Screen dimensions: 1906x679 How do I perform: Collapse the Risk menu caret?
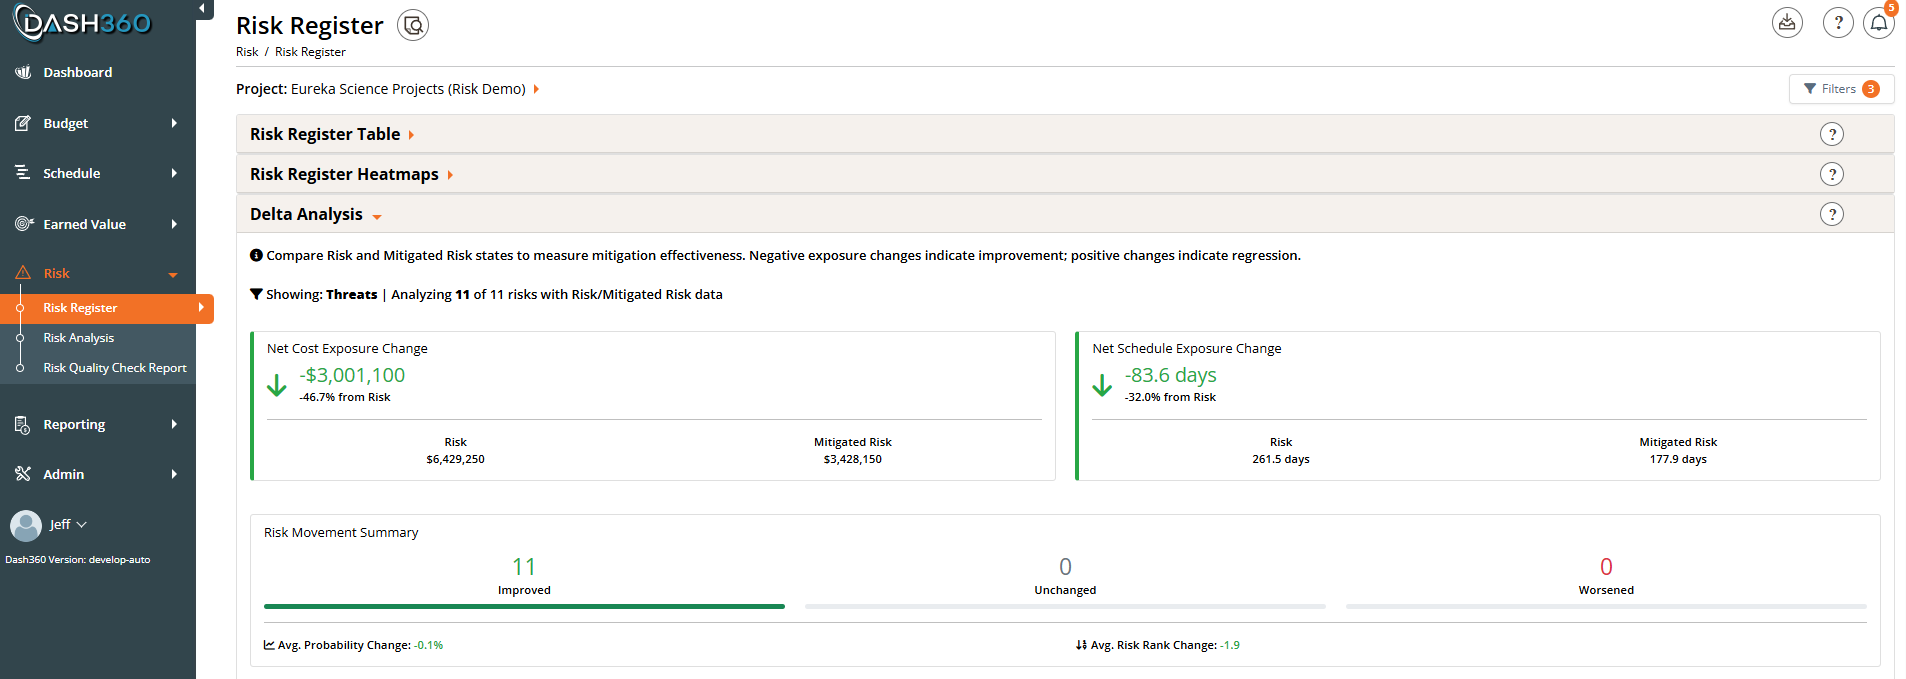tap(173, 274)
